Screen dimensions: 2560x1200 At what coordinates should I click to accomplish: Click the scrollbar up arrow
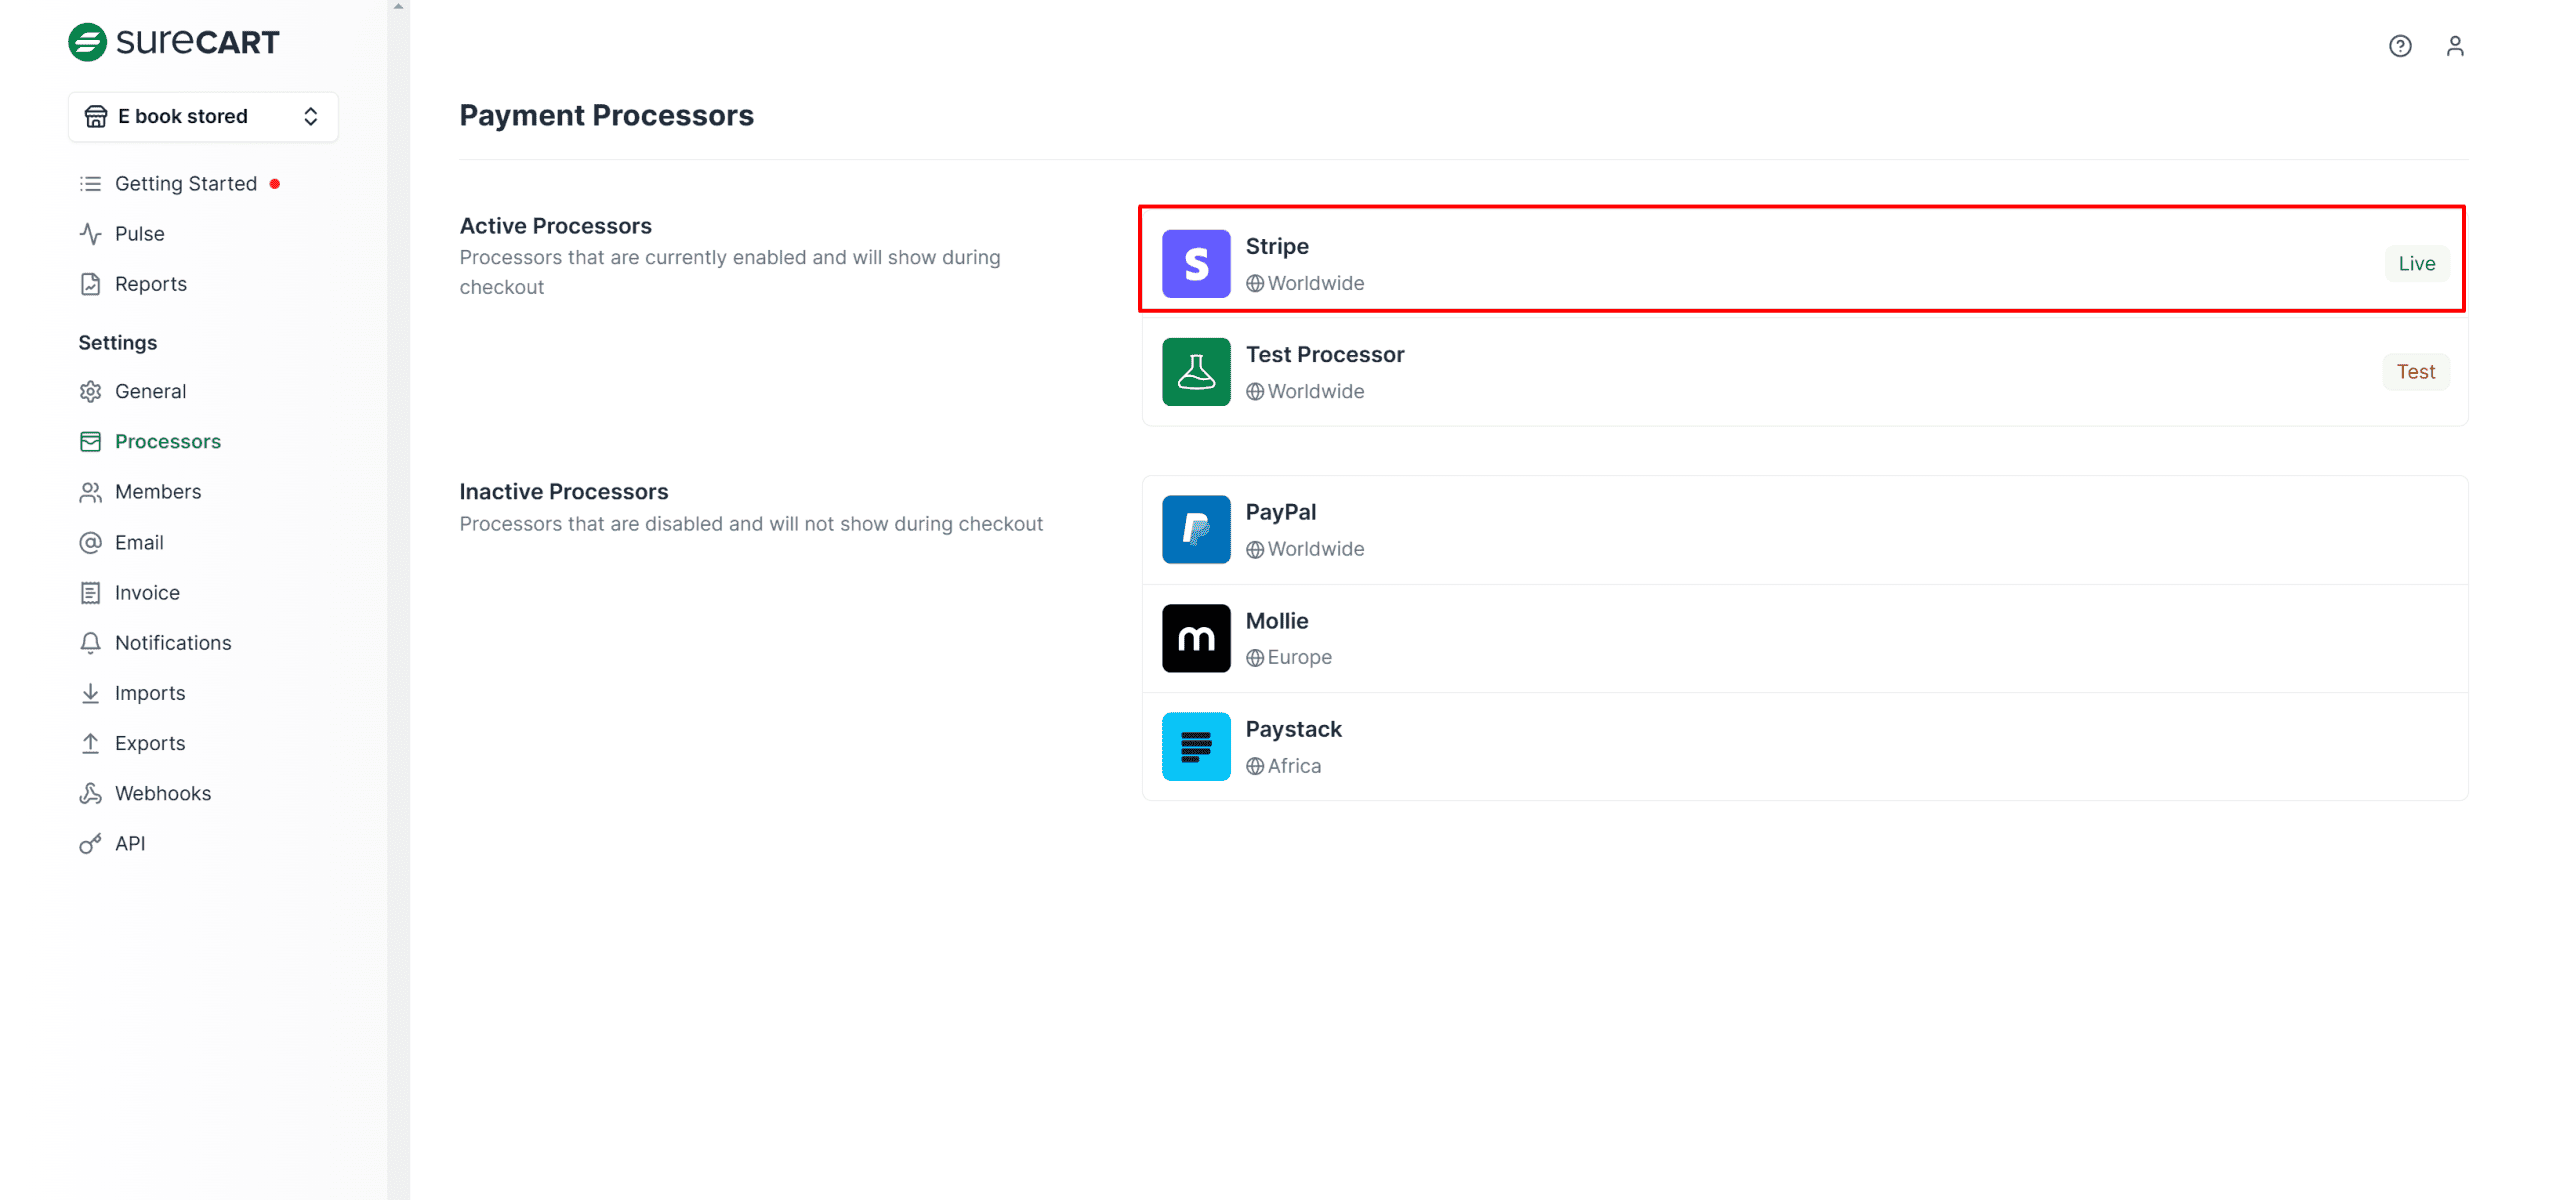pyautogui.click(x=399, y=6)
